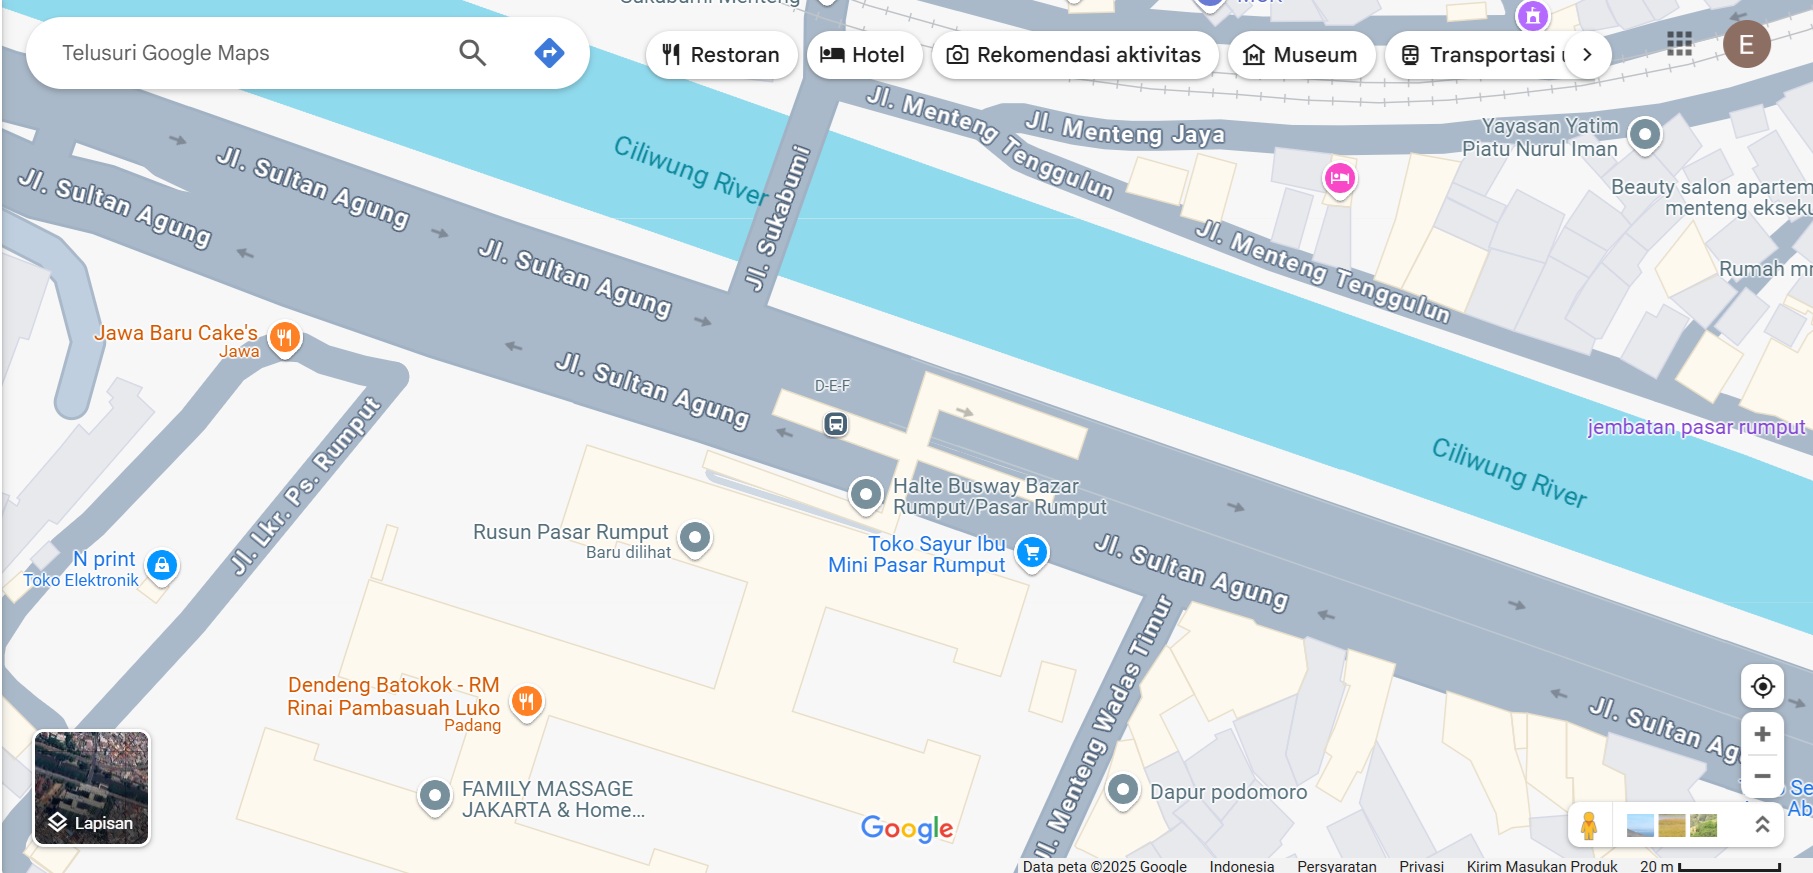The image size is (1813, 873).
Task: Open the Google apps grid
Action: (1680, 44)
